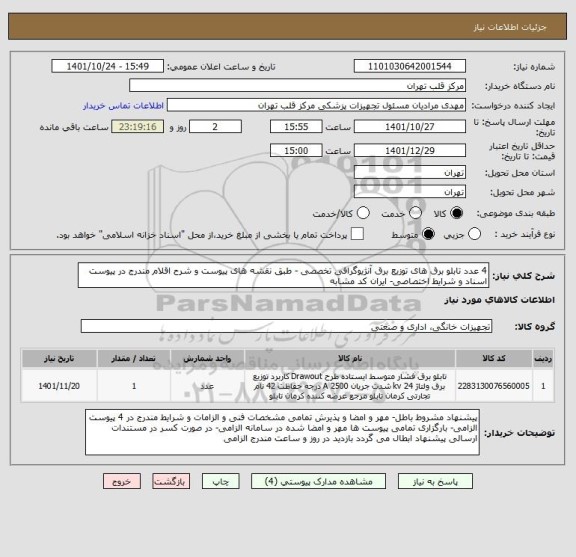Click the validity time field 15:00
This screenshot has width=576, height=557.
296,151
